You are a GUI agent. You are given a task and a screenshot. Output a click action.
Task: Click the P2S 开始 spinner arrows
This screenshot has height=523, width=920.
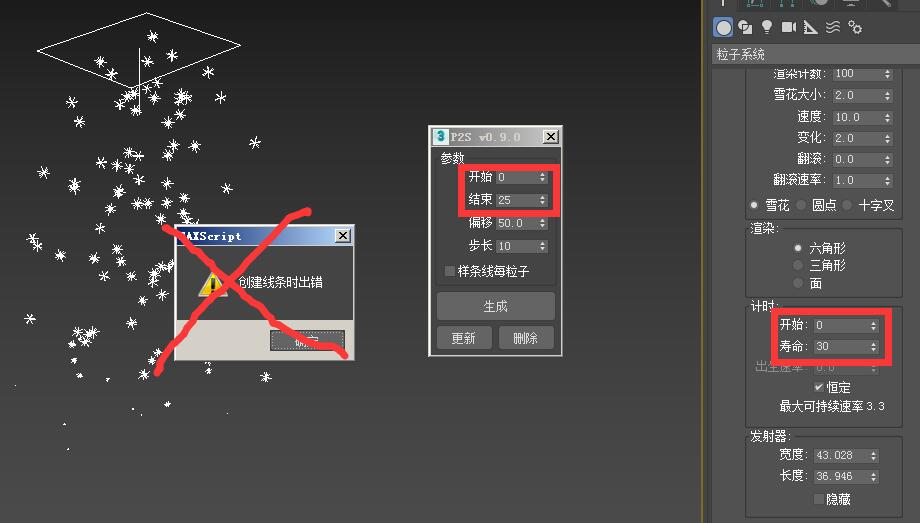542,177
